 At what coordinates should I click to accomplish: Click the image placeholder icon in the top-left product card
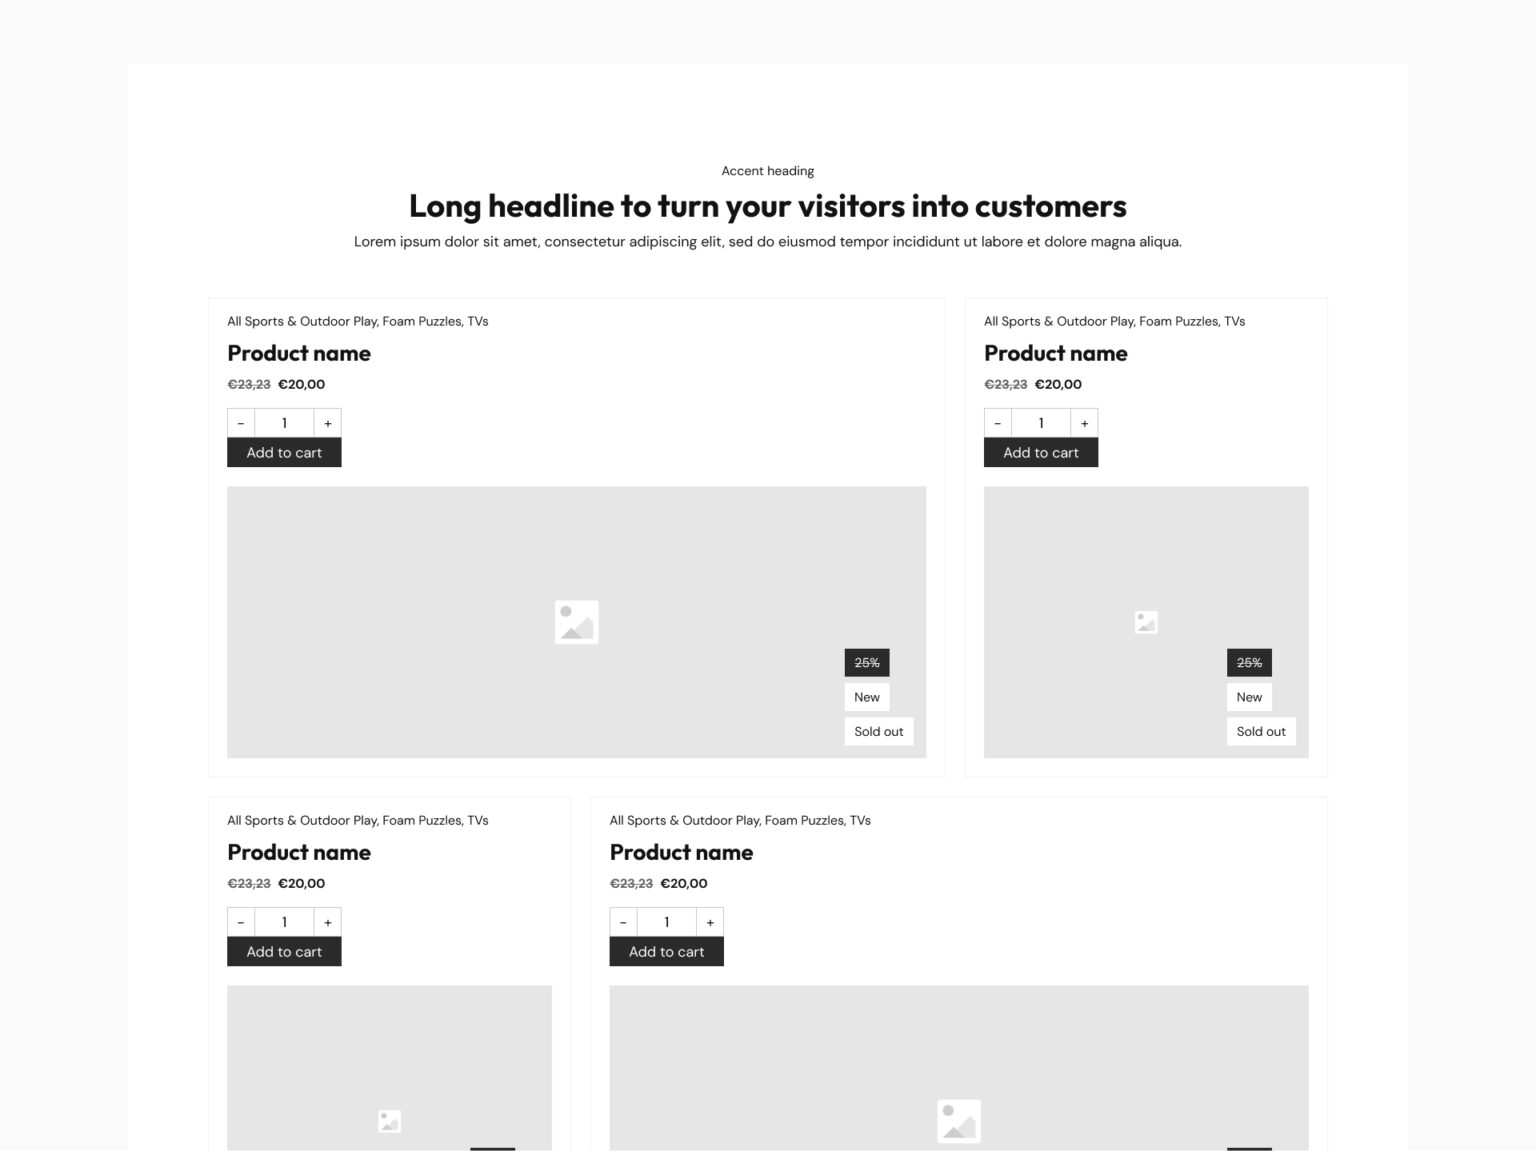576,622
